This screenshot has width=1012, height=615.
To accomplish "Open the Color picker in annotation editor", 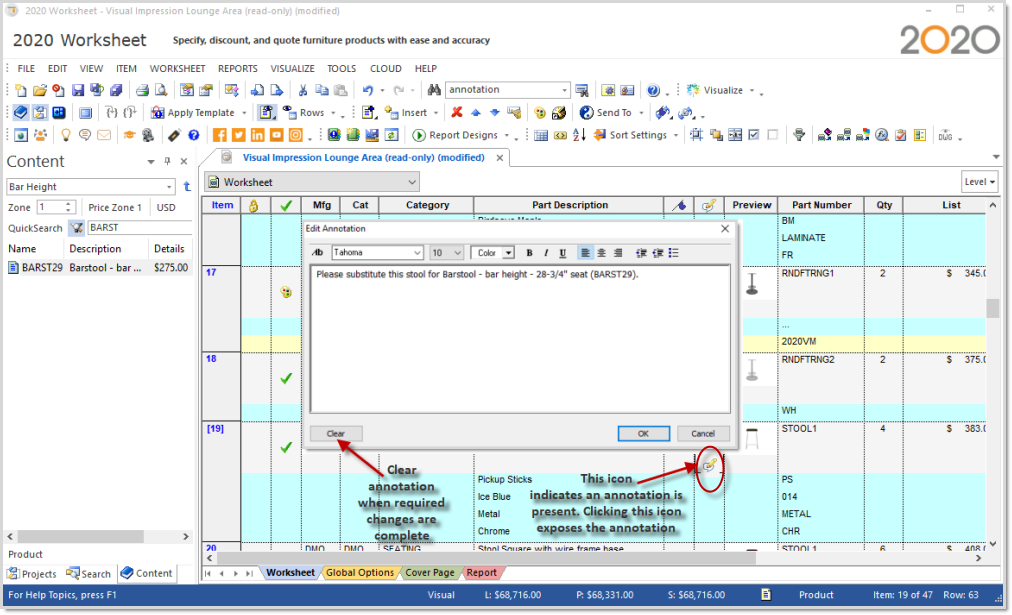I will coord(493,253).
